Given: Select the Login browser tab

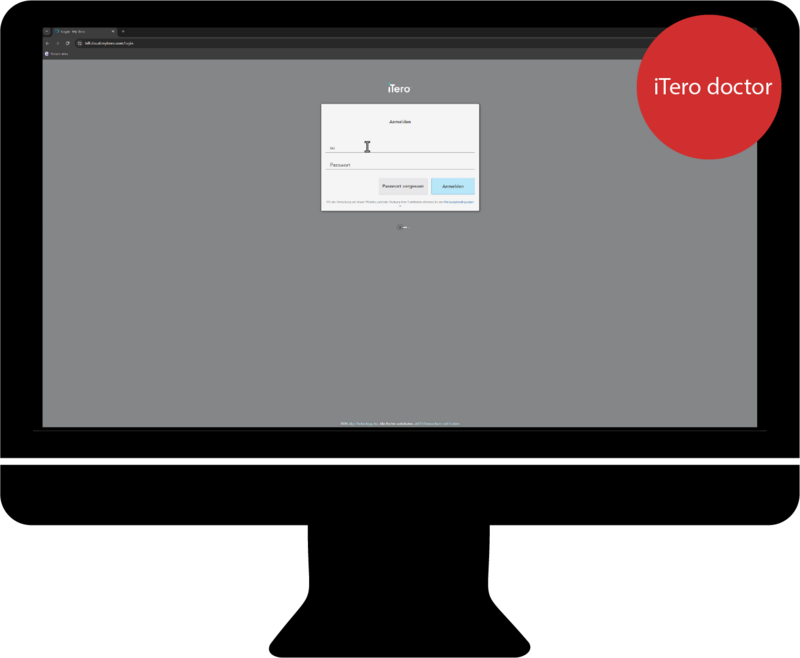Looking at the screenshot, I should pos(85,32).
